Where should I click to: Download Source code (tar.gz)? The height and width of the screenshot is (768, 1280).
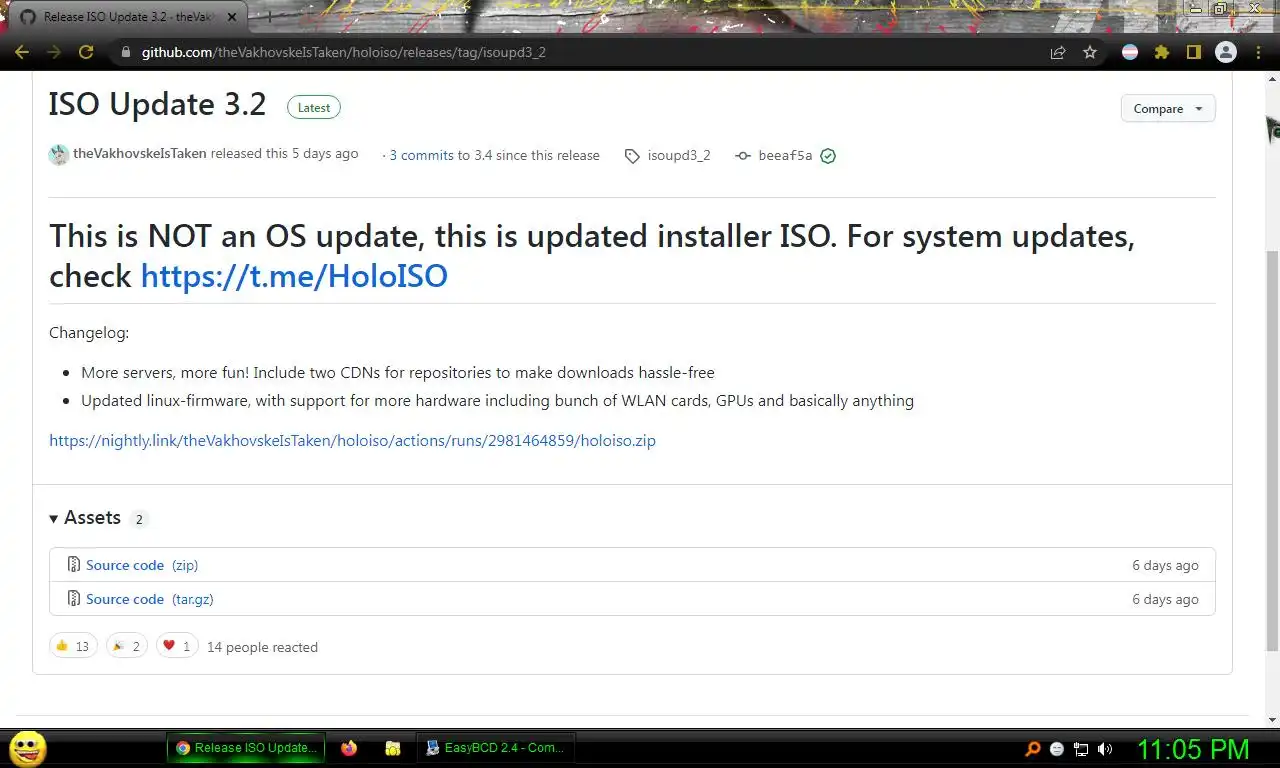(x=150, y=599)
